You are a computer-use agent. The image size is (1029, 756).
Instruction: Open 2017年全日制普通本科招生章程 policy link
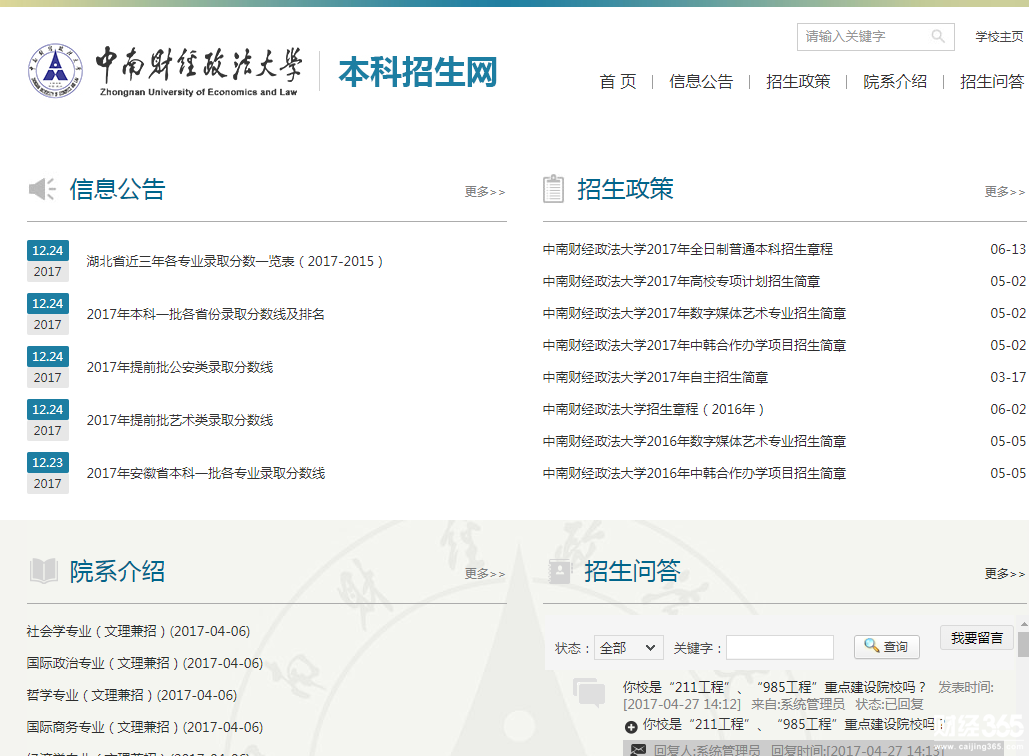pos(688,249)
